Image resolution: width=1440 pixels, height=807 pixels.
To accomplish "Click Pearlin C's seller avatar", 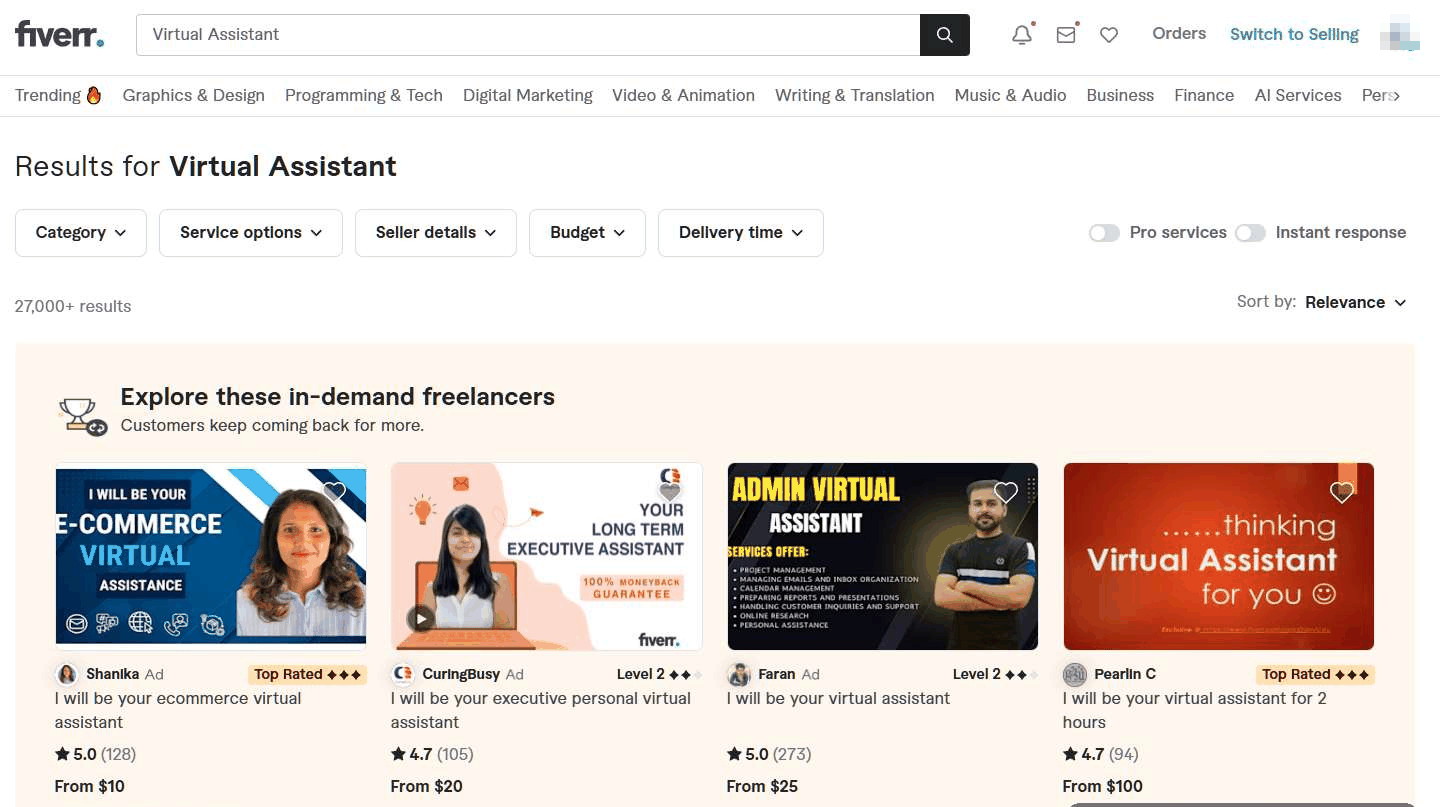I will point(1075,674).
